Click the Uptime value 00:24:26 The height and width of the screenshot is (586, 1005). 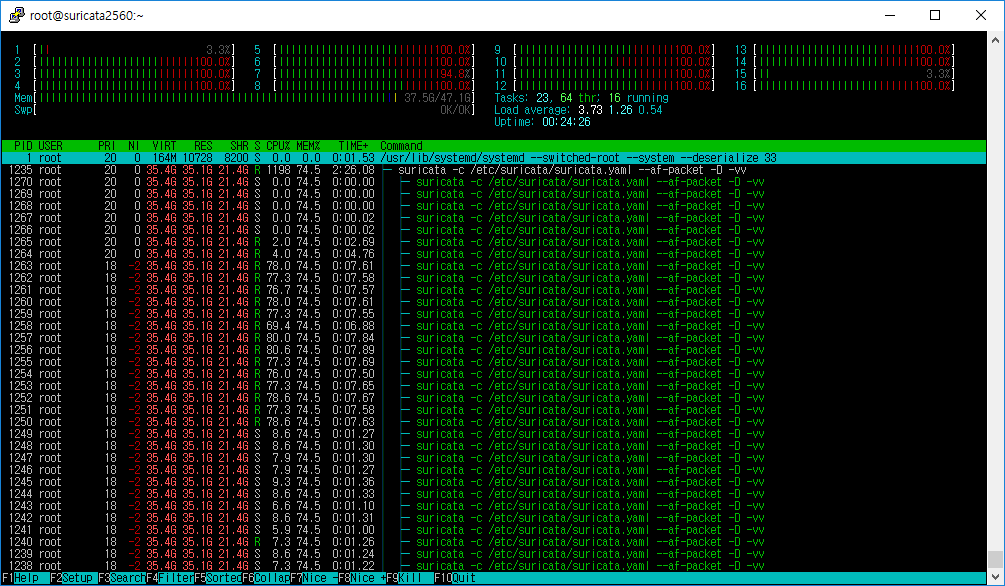[567, 122]
